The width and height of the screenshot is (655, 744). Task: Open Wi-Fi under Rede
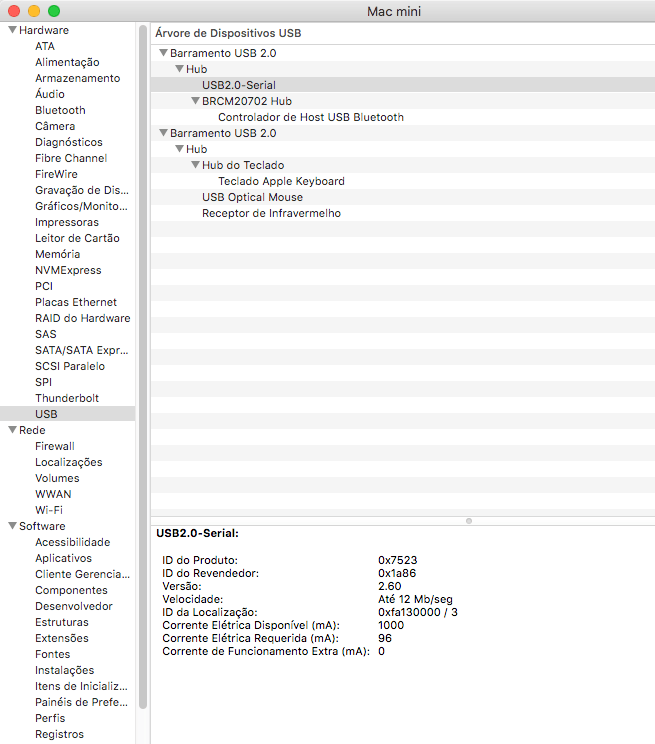[x=48, y=510]
